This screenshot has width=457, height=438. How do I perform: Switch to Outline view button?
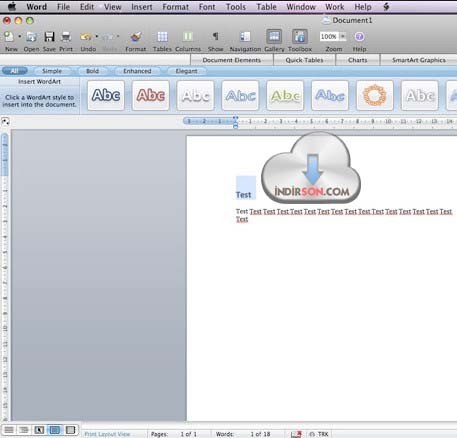coord(24,430)
